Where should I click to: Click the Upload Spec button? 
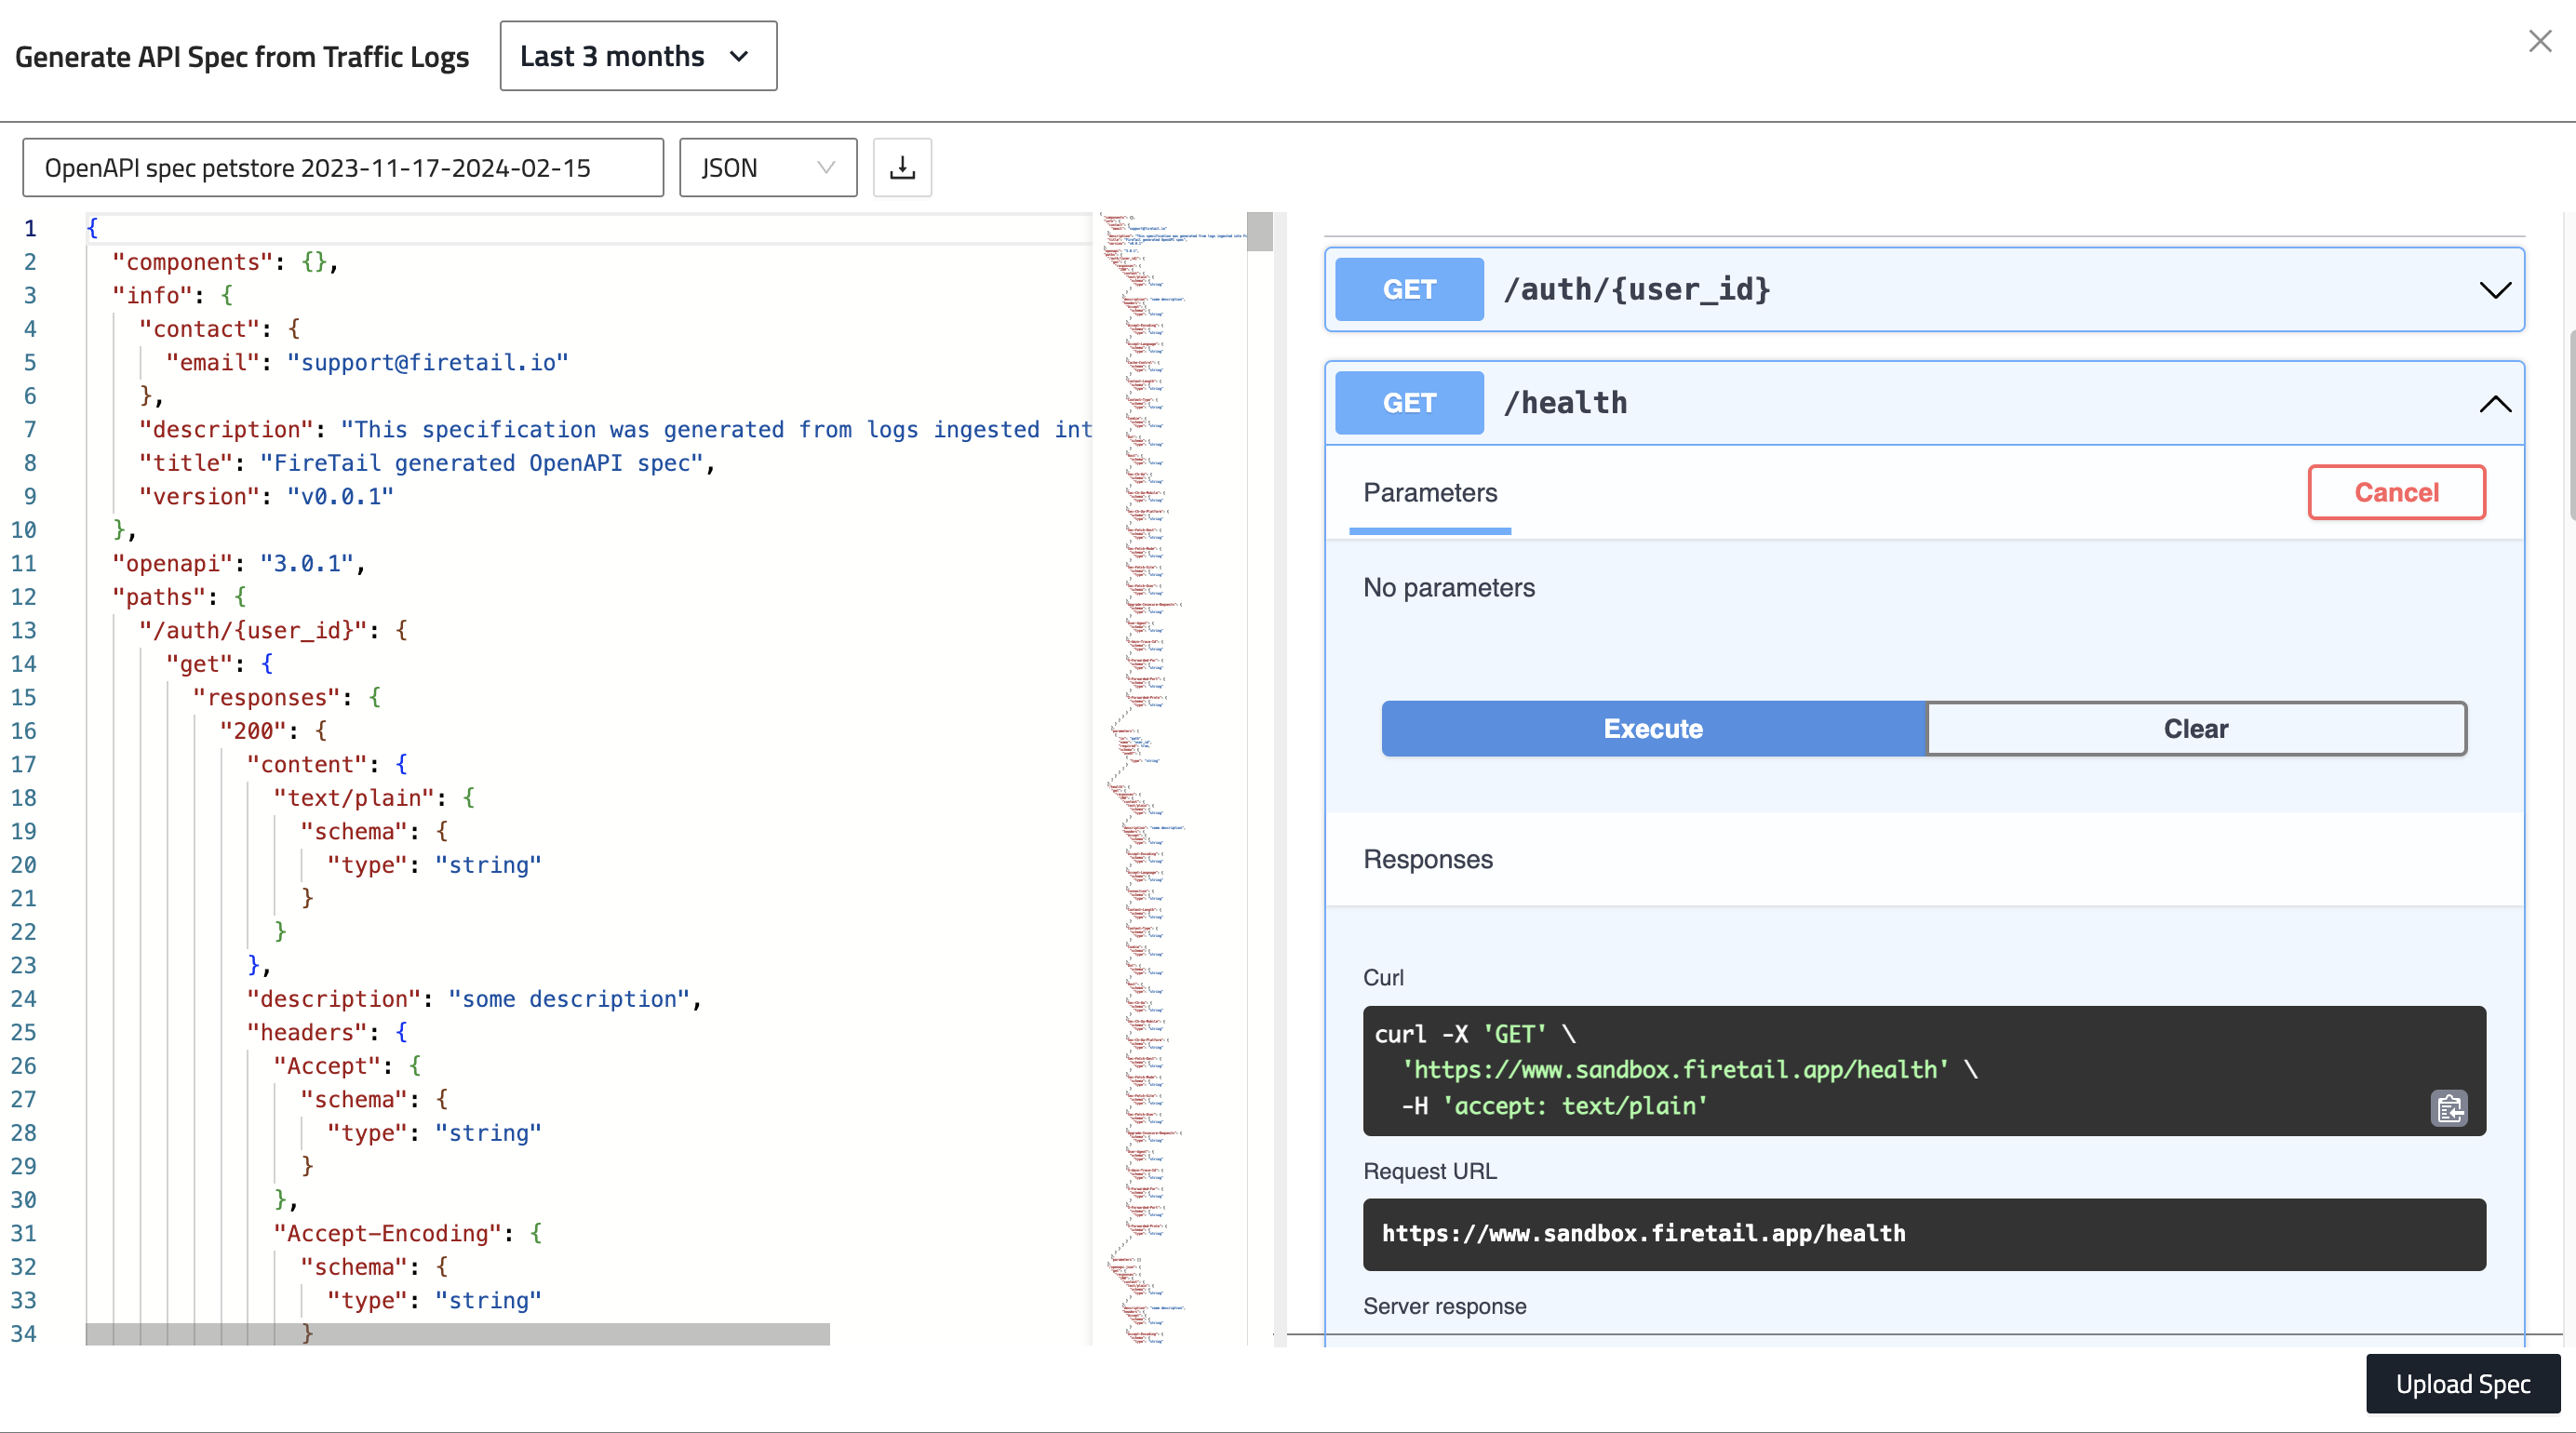click(2462, 1383)
